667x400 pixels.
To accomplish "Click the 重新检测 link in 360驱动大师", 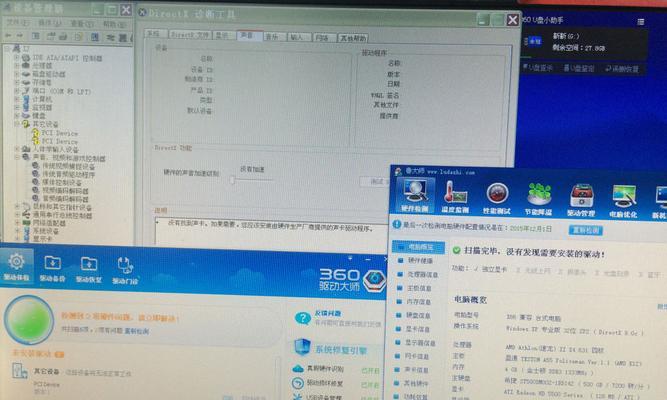I will 137,331.
